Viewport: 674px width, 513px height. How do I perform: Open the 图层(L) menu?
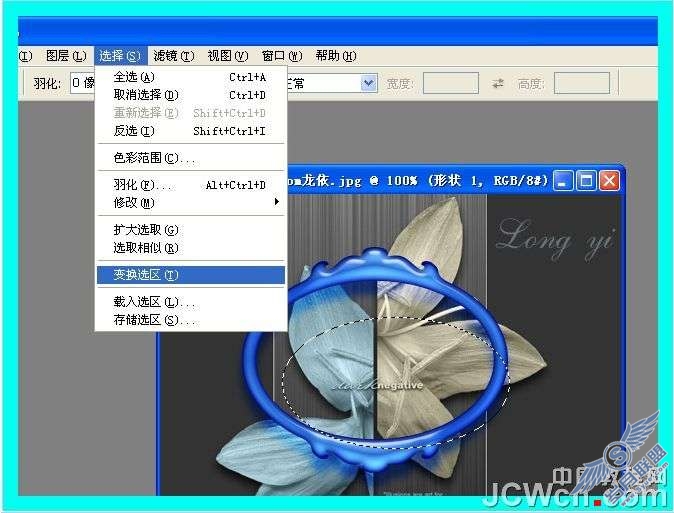click(x=66, y=56)
